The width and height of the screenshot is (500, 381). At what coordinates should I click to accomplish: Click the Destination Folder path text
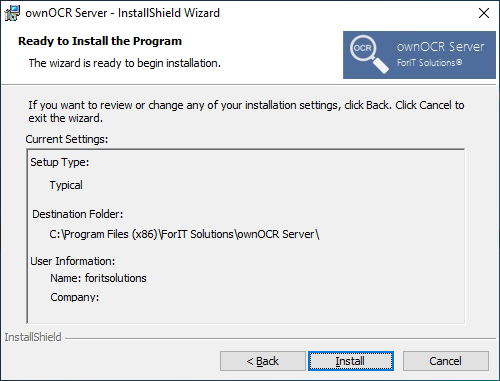pyautogui.click(x=184, y=234)
